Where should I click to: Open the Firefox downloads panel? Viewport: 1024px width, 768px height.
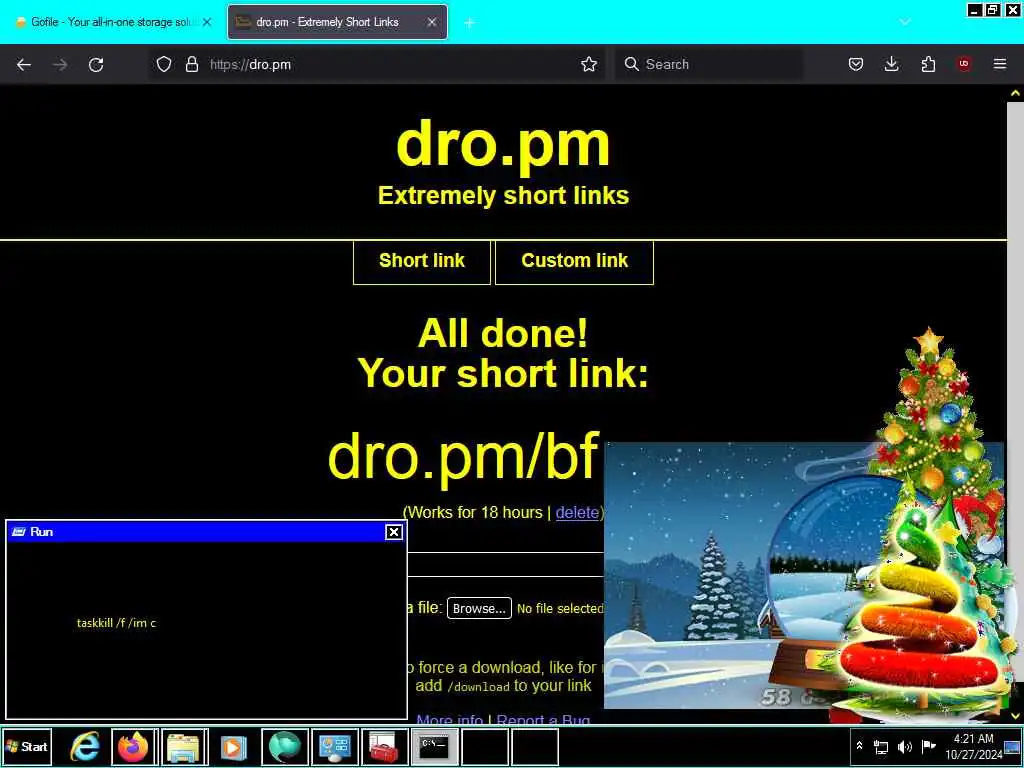891,64
